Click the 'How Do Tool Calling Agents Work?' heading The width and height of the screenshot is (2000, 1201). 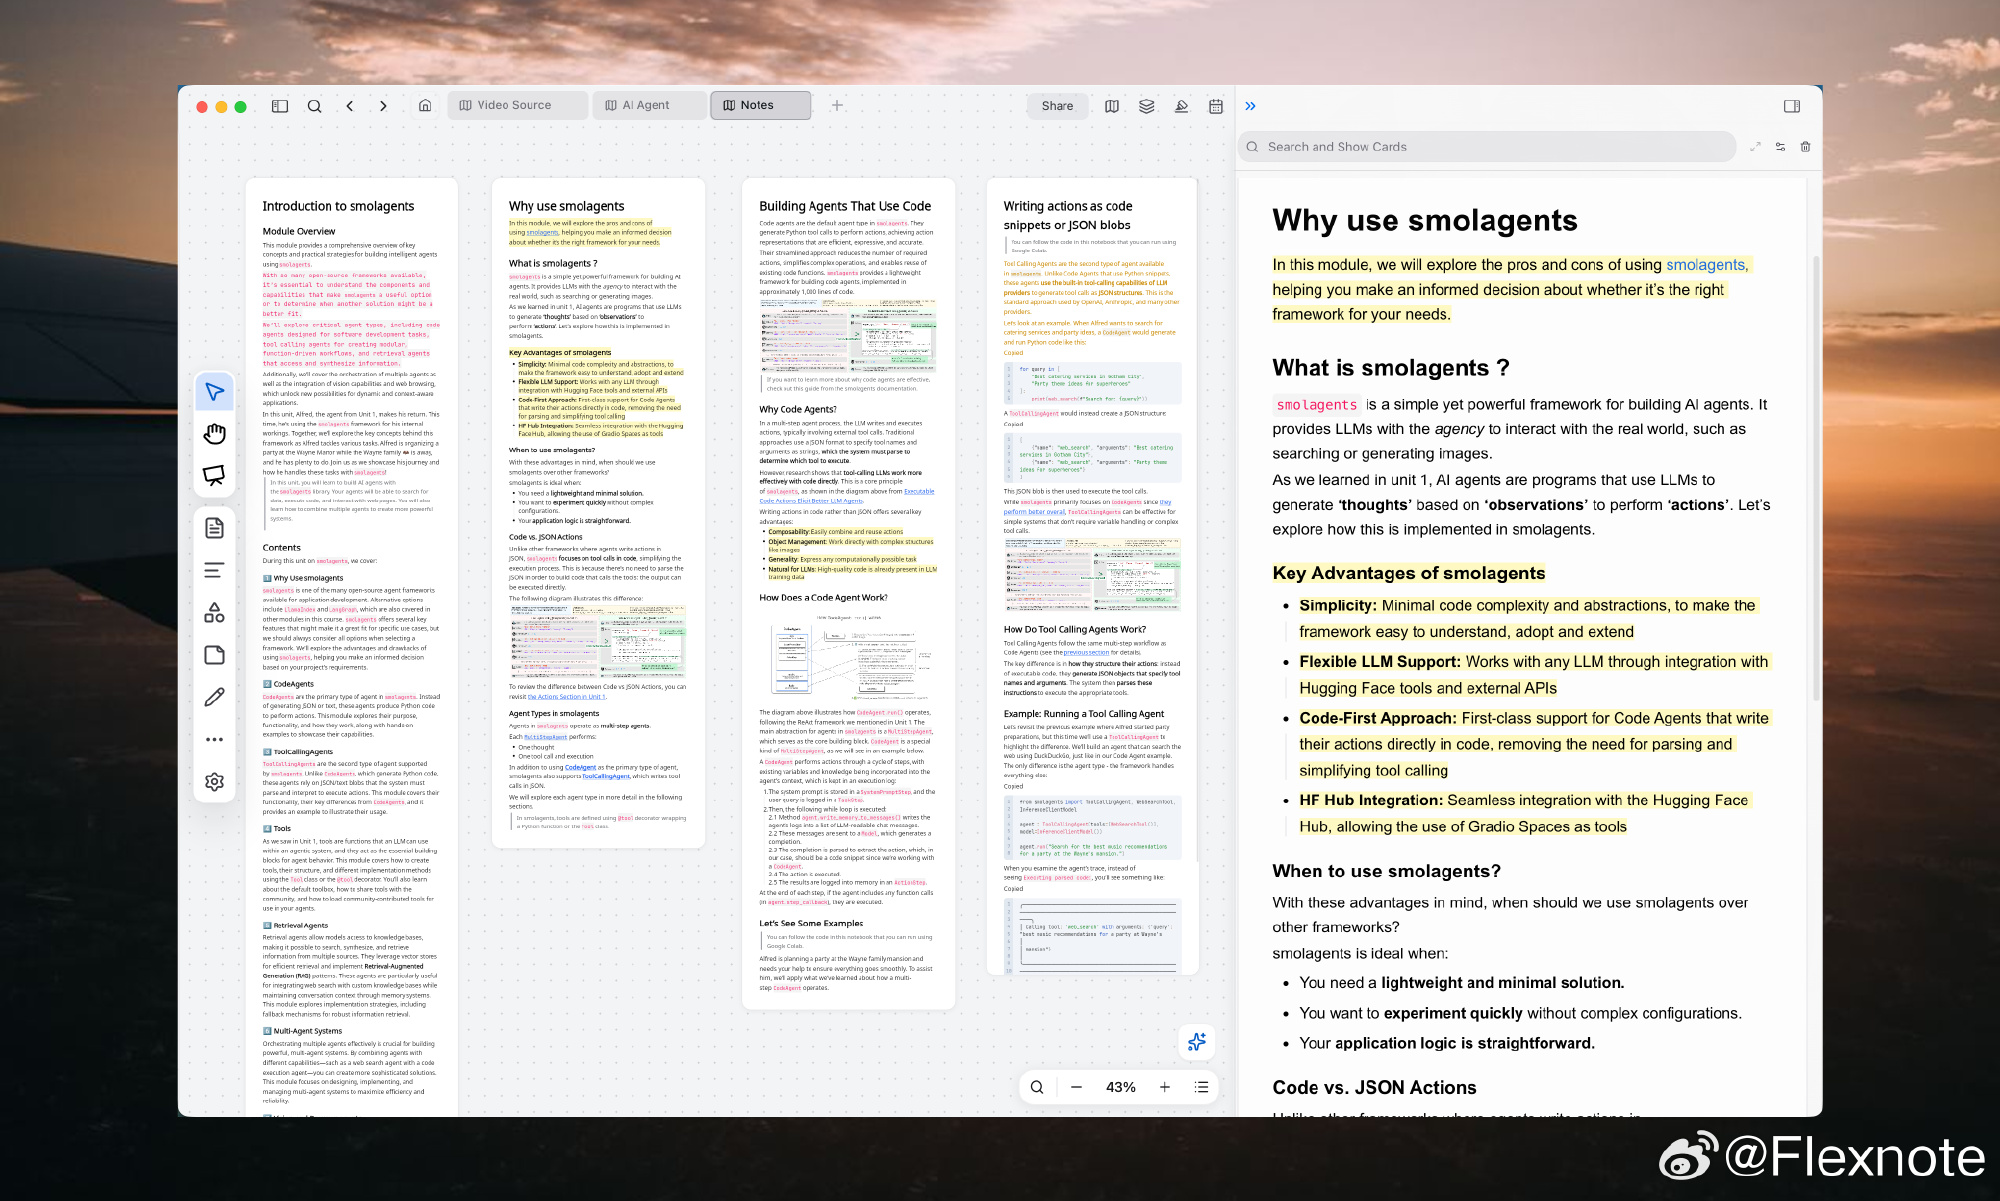[x=1075, y=630]
